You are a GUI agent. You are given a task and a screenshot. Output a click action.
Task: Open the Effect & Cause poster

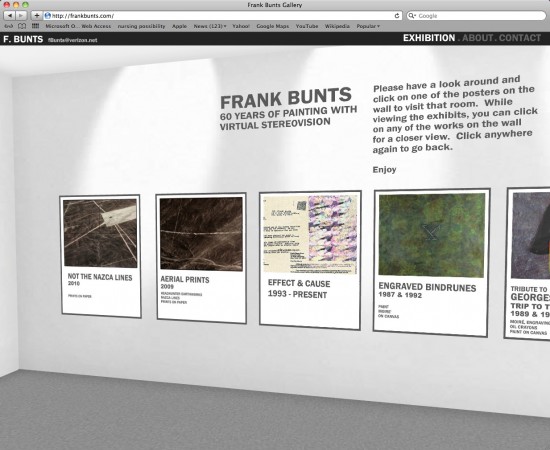(310, 260)
